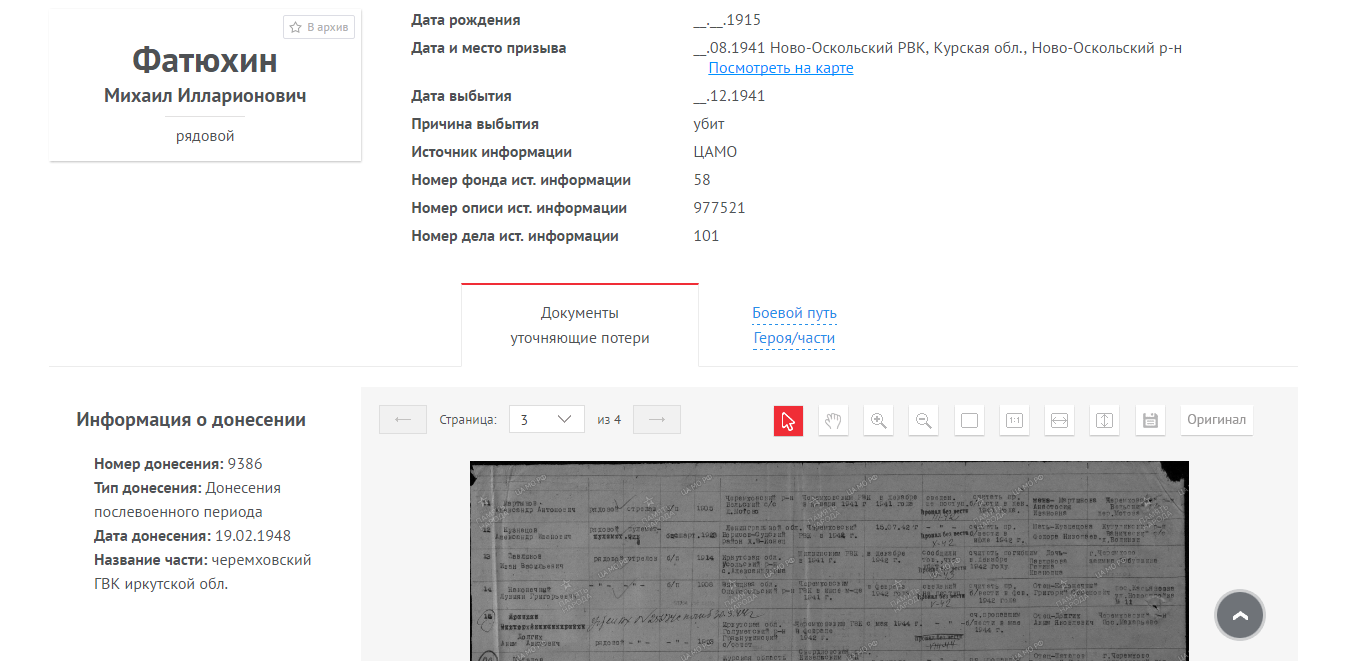Click the name Фатюхин on the card

205,61
